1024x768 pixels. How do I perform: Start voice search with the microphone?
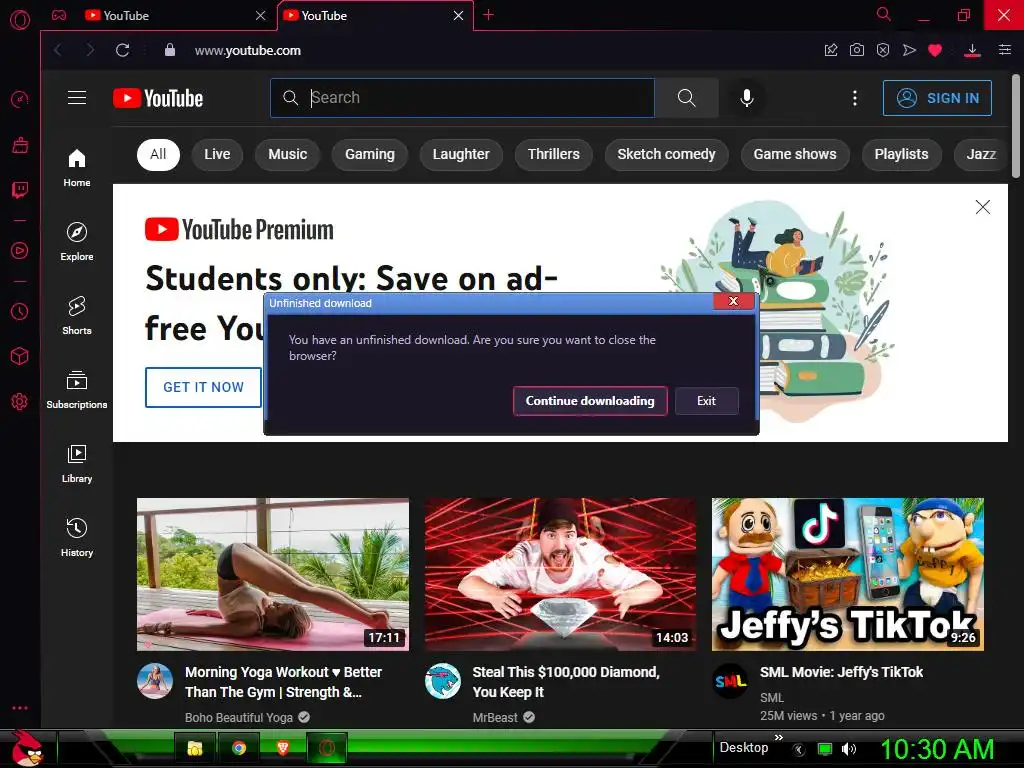coord(746,98)
